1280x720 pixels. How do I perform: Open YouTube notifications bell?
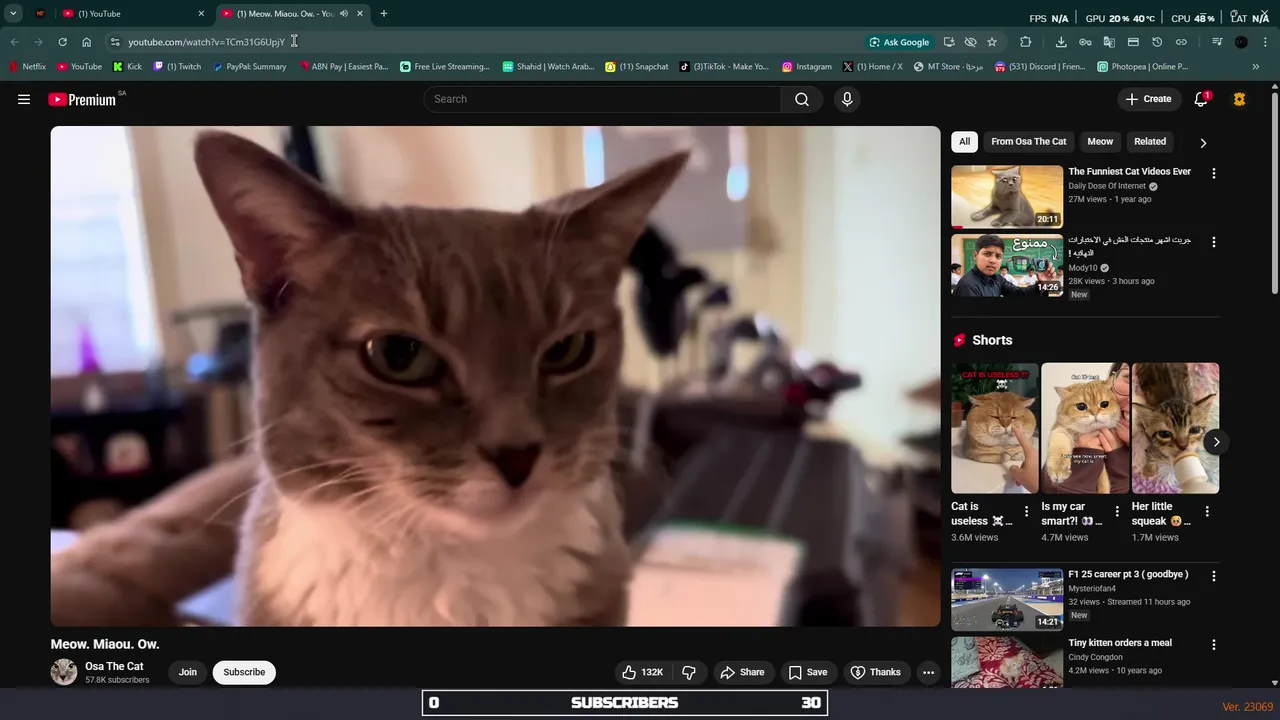pyautogui.click(x=1201, y=99)
